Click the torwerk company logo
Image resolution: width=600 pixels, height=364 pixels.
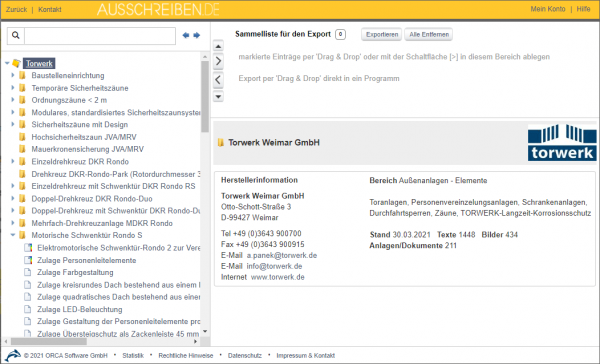[x=562, y=142]
